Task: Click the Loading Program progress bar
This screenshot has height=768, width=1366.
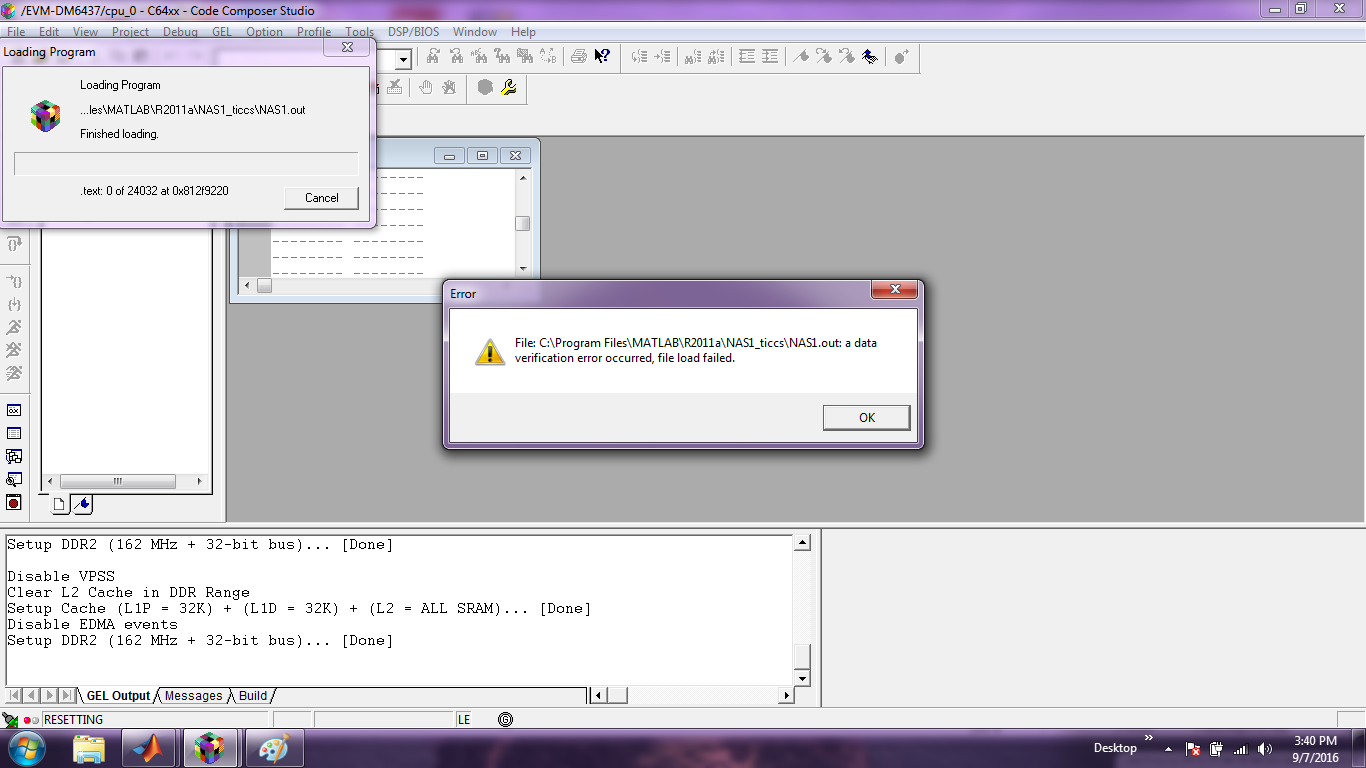Action: pos(186,164)
